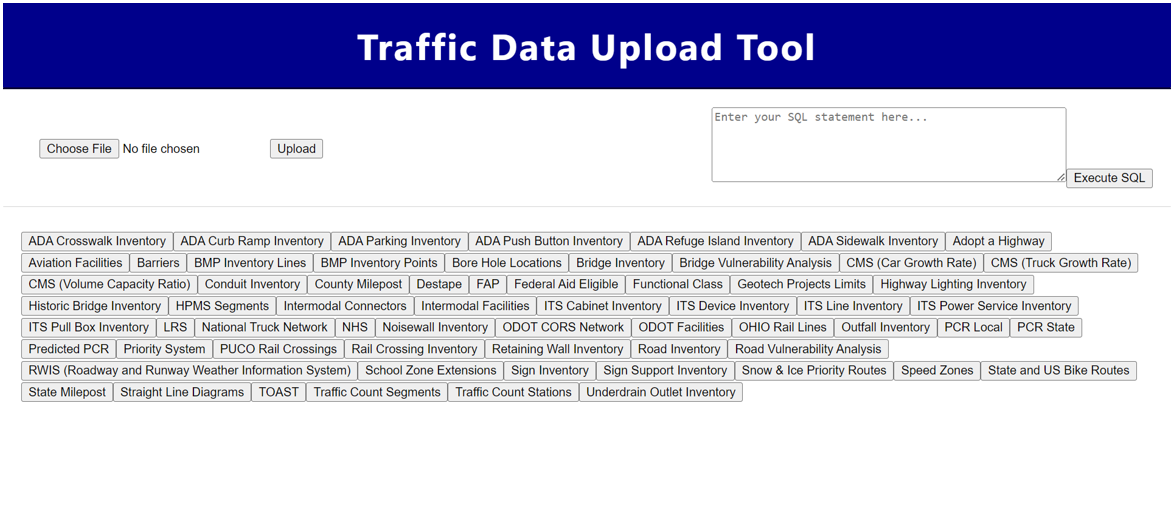Open the Barriers dataset

pos(158,263)
